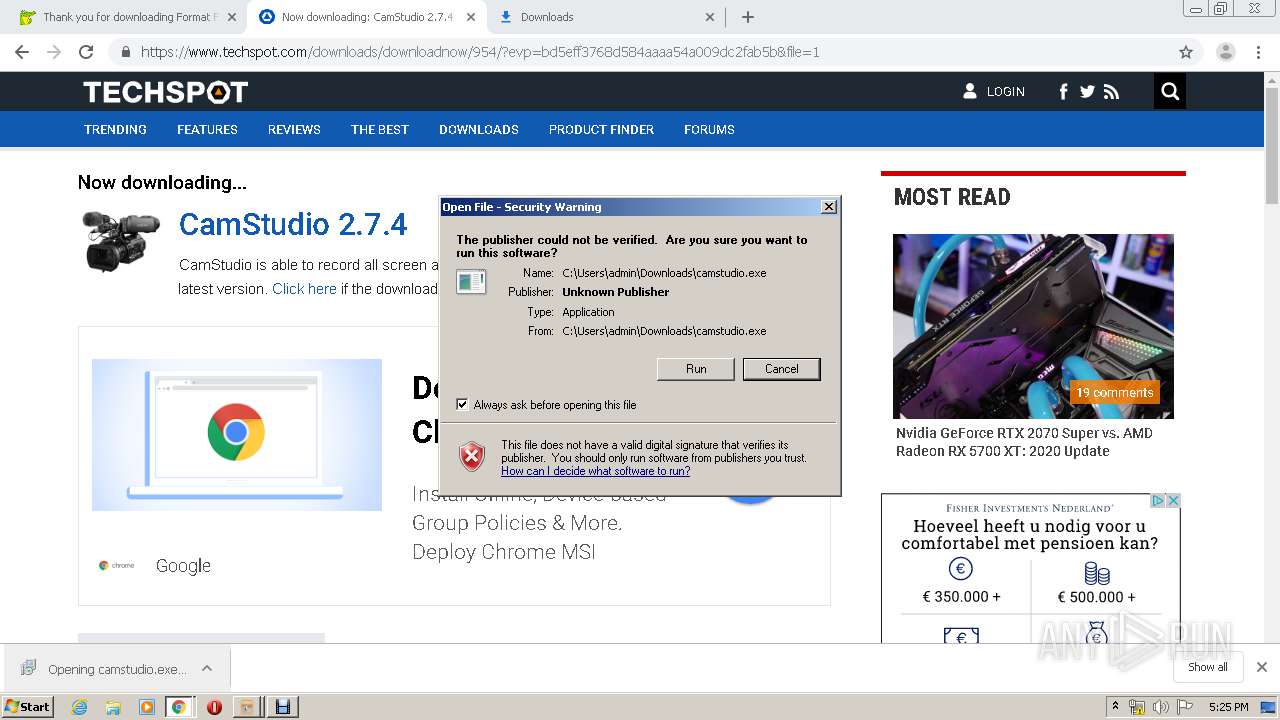Image resolution: width=1280 pixels, height=720 pixels.
Task: Click the shield icon in security warning
Action: tap(472, 457)
